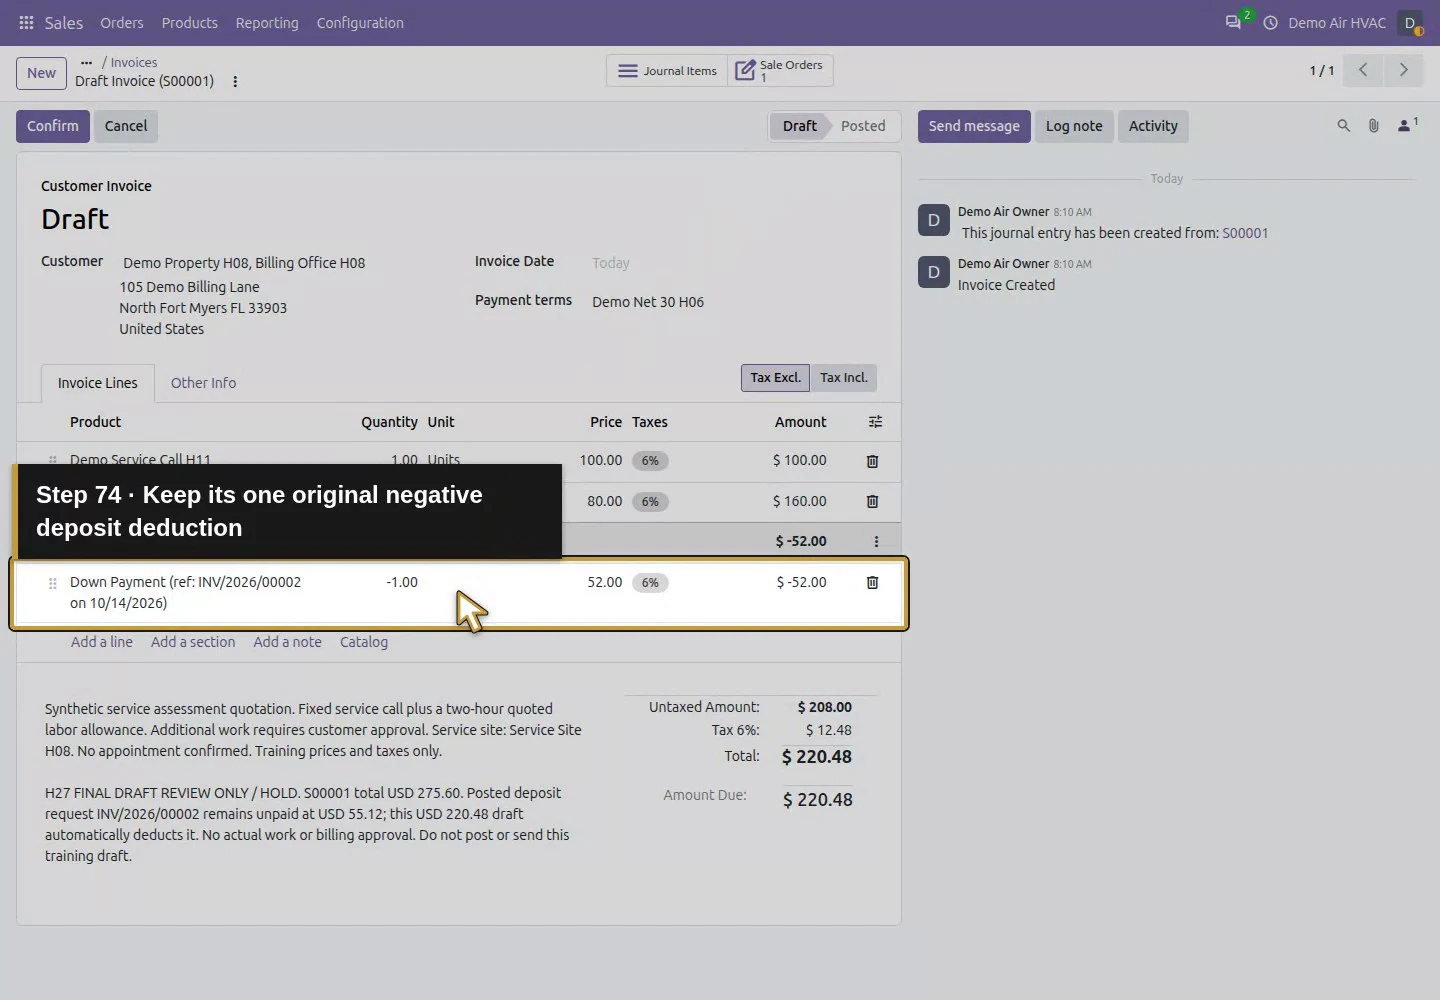Open the actions menu beside Draft Invoice (S00001)
The height and width of the screenshot is (1000, 1440).
tap(235, 82)
